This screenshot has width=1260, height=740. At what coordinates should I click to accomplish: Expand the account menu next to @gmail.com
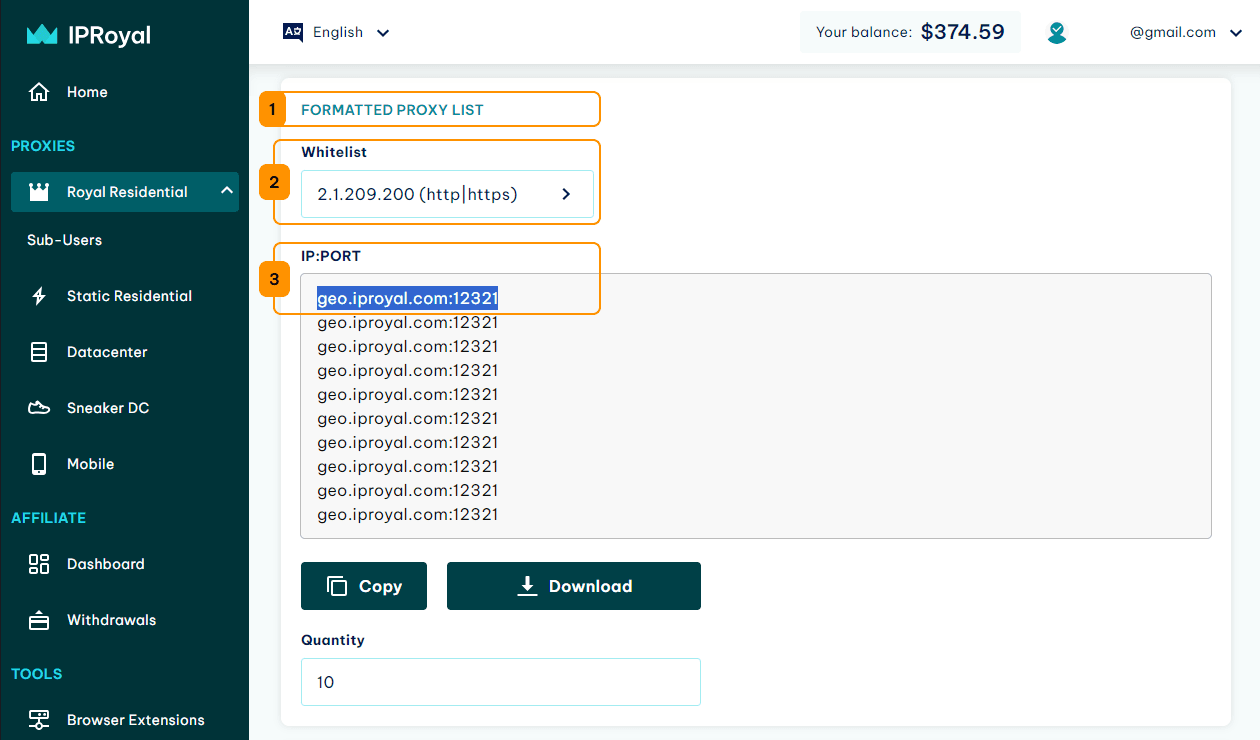tap(1236, 32)
